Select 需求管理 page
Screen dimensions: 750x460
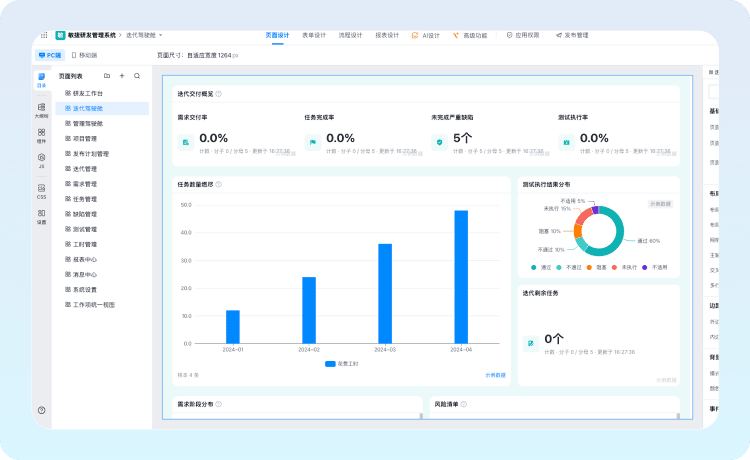(102, 184)
